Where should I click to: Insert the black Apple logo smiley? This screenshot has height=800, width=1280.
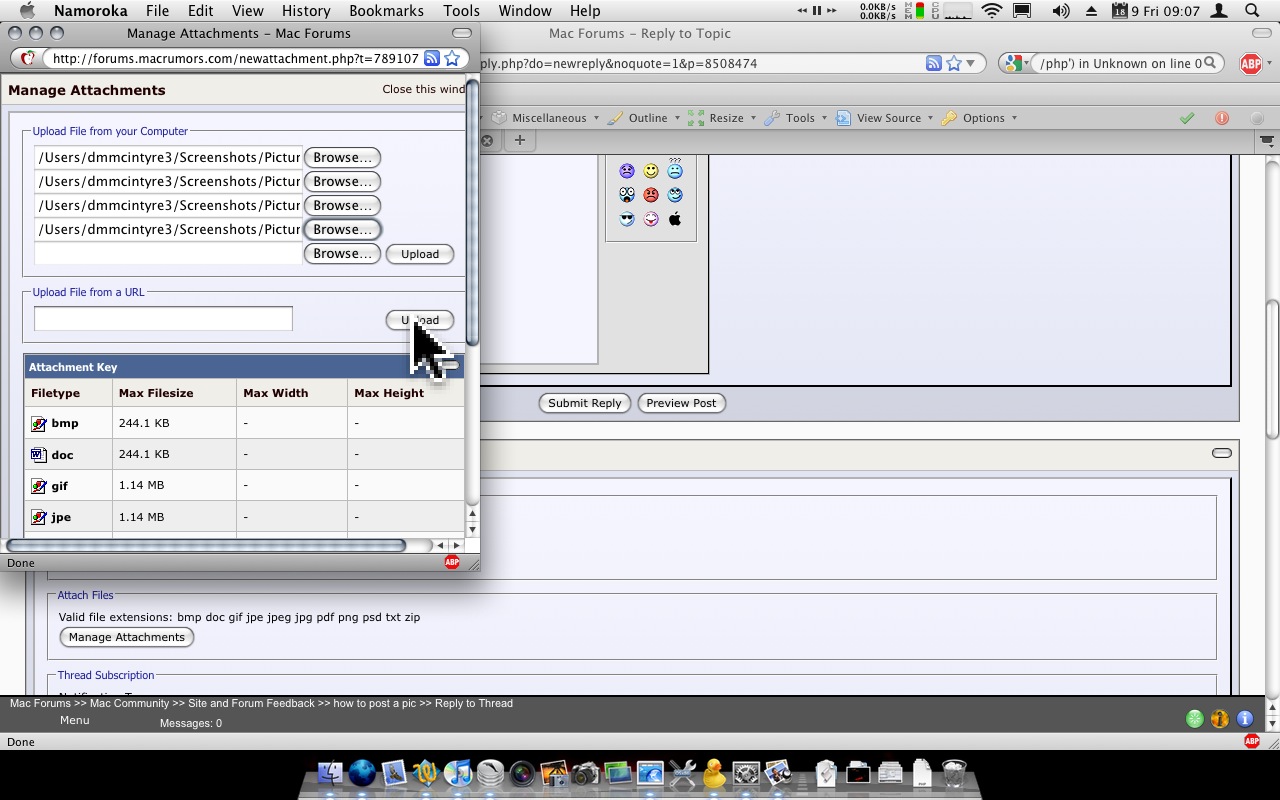[x=675, y=219]
